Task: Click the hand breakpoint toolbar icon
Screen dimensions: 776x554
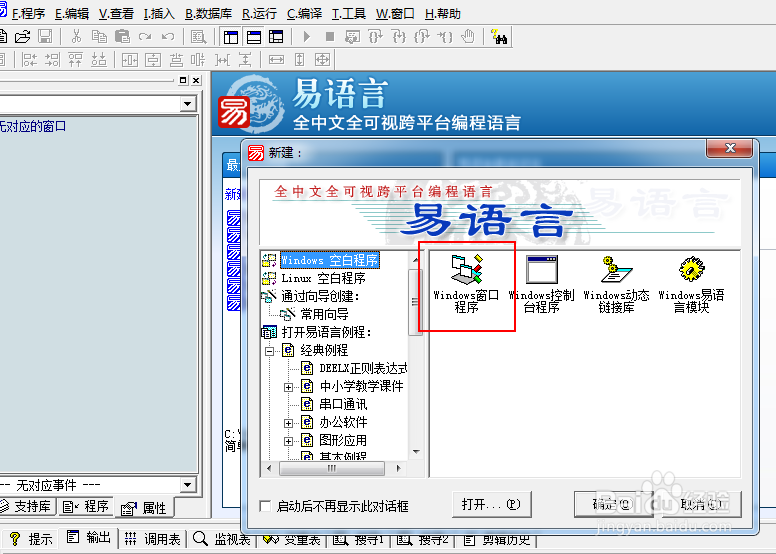Action: pyautogui.click(x=468, y=37)
